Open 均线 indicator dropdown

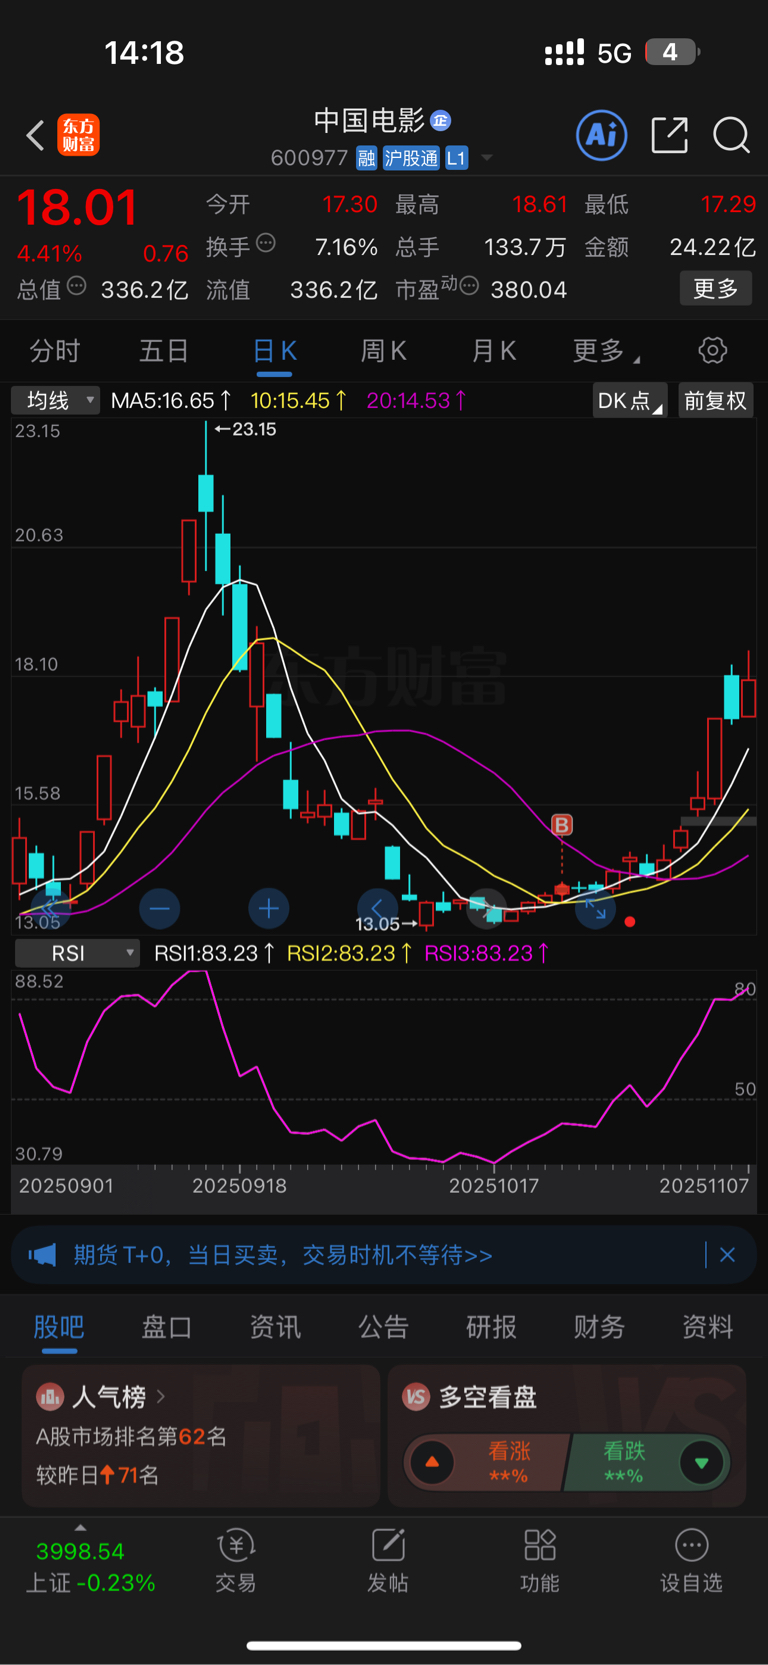coord(55,401)
